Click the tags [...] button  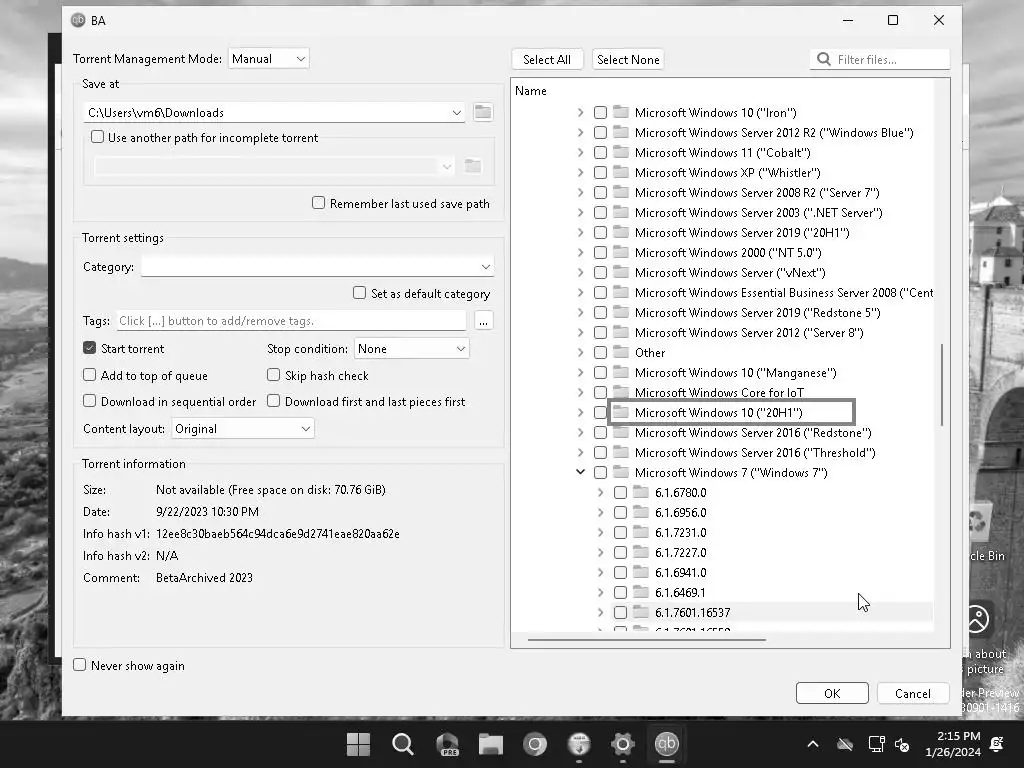(483, 321)
